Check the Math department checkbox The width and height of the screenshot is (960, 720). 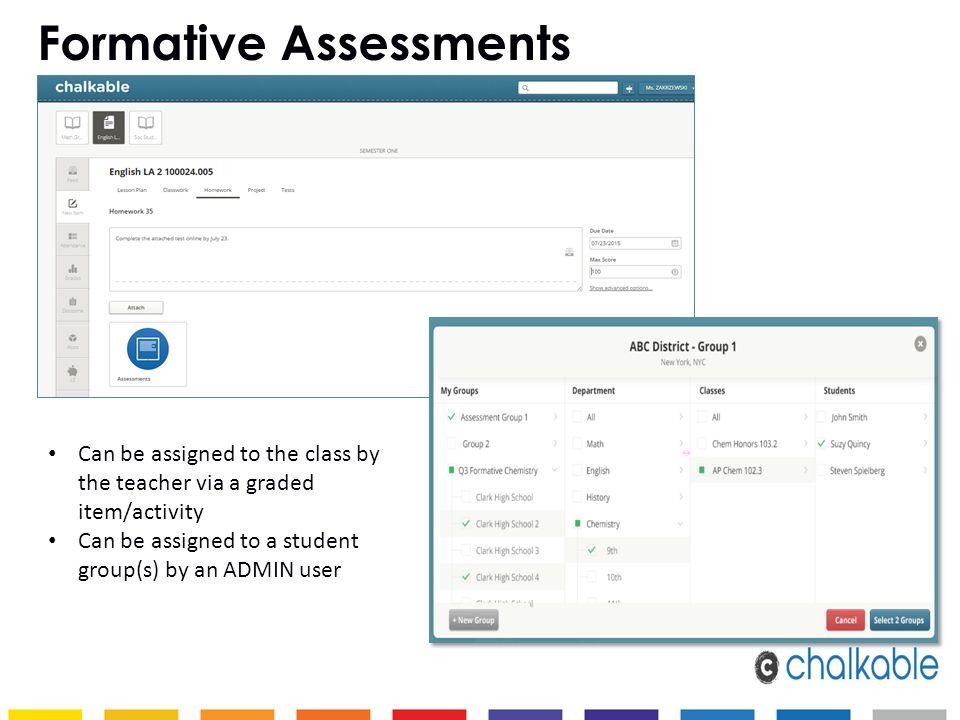[577, 443]
